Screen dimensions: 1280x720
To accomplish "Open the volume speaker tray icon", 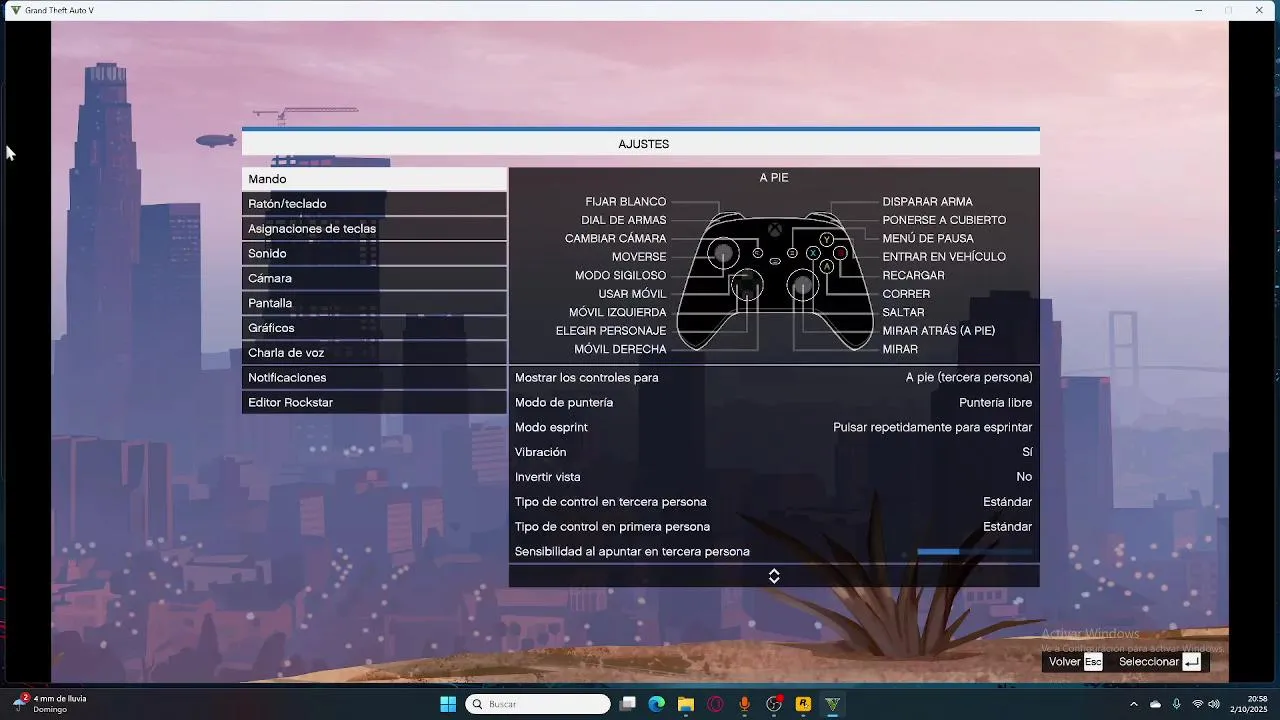I will (1213, 704).
